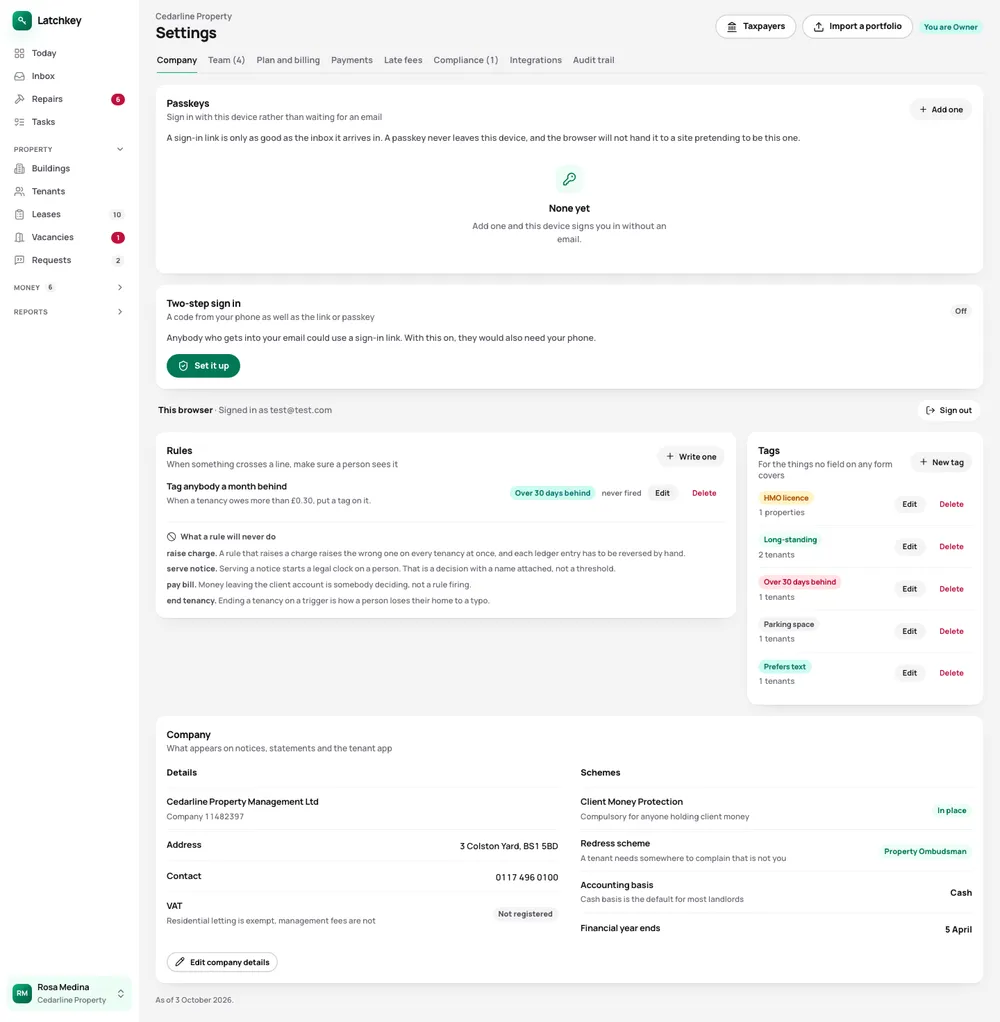Click the passkey key icon
The image size is (1000, 1022).
point(569,179)
